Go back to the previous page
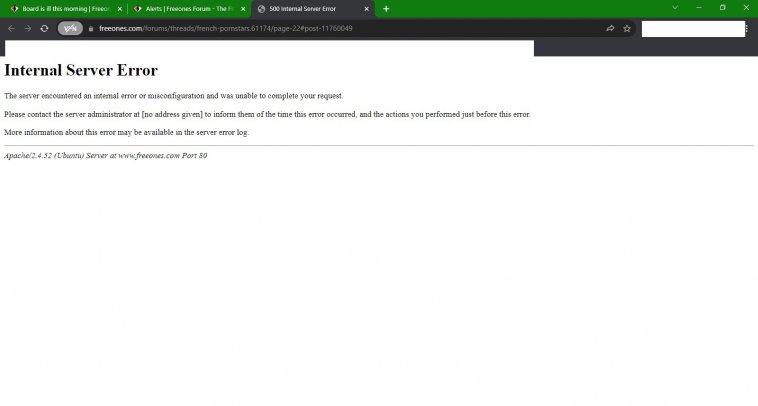The image size is (758, 406). point(11,28)
